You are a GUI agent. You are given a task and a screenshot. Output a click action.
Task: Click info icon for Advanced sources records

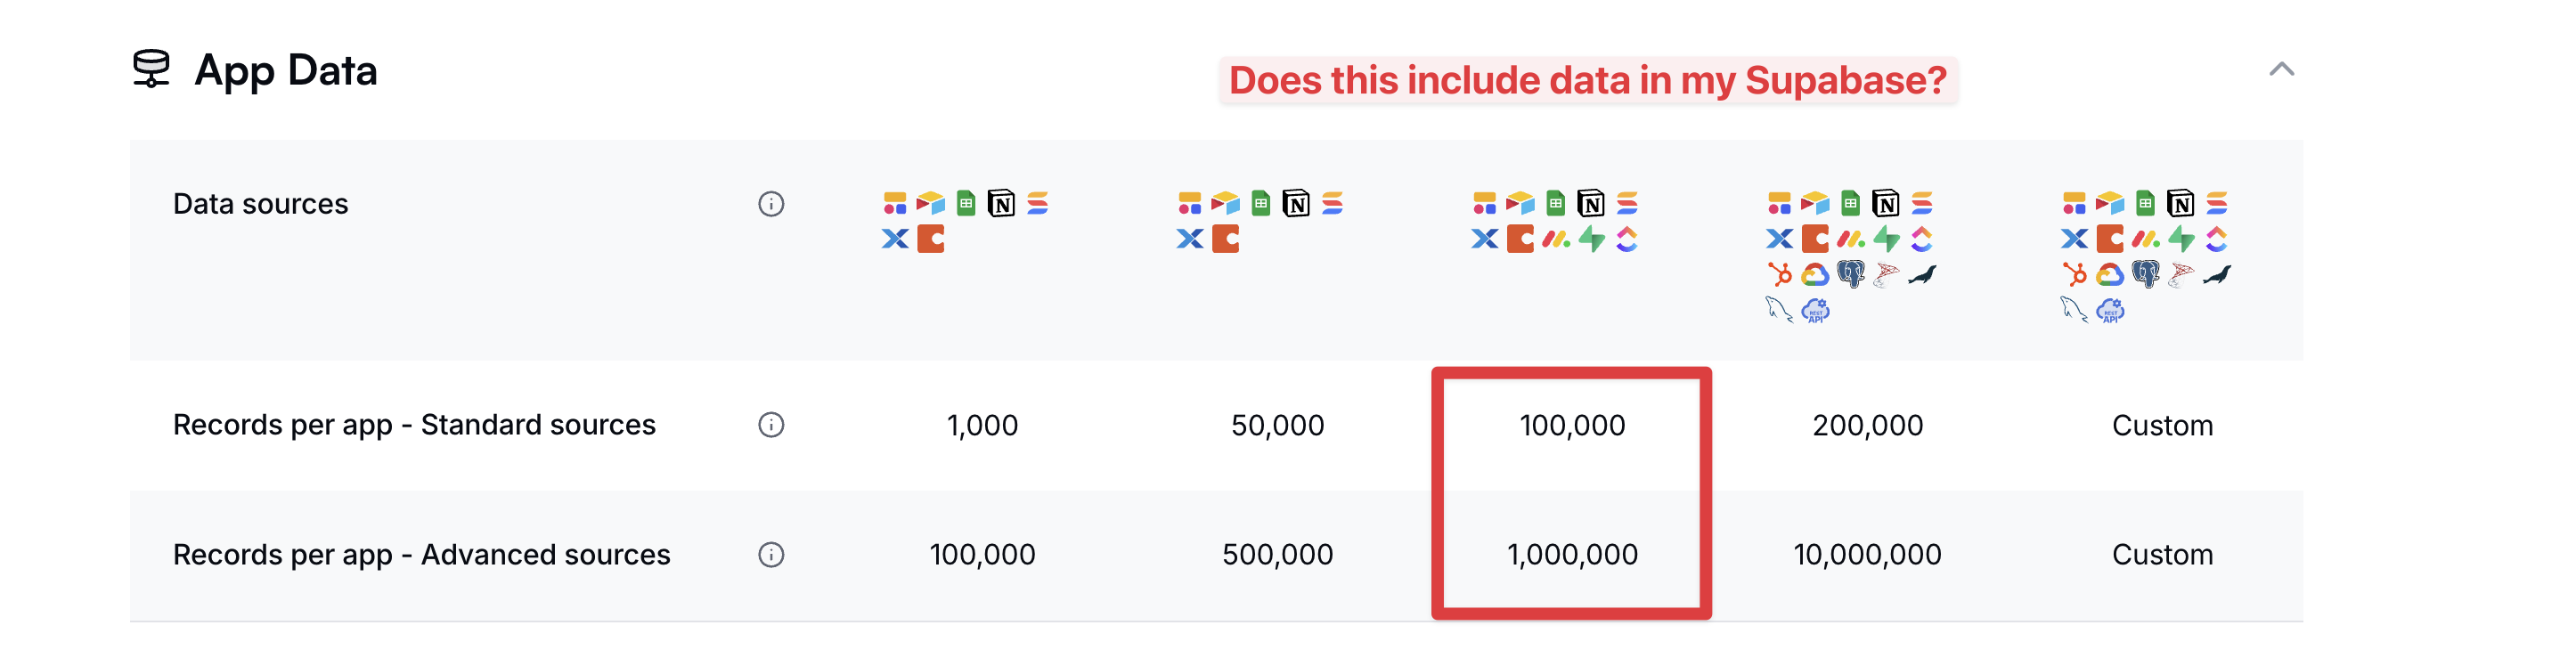(771, 555)
